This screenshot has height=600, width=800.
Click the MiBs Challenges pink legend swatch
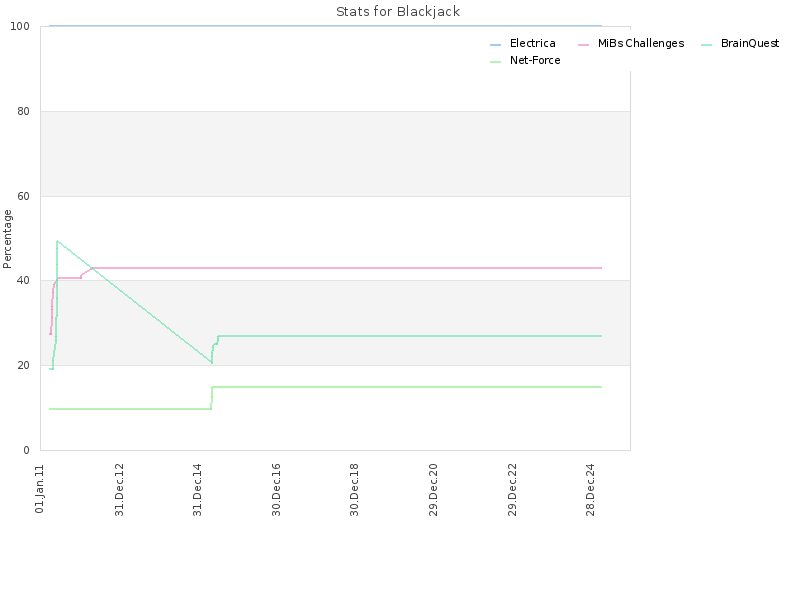(584, 45)
